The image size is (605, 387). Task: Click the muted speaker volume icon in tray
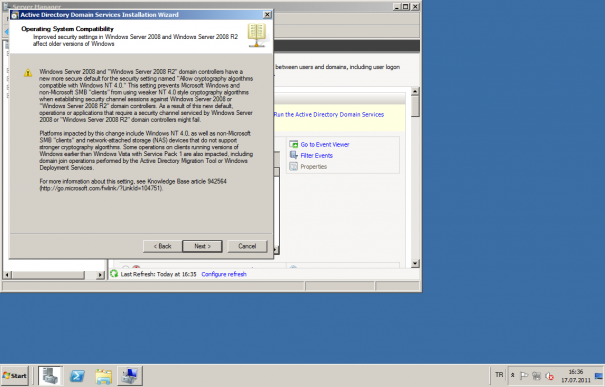click(x=549, y=375)
